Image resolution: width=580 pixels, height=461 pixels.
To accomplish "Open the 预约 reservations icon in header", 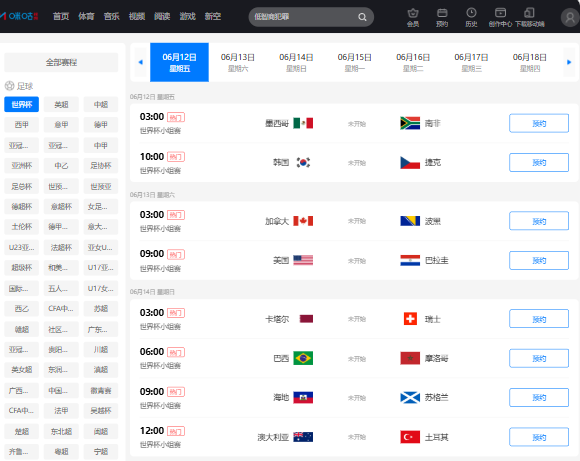I will [442, 17].
